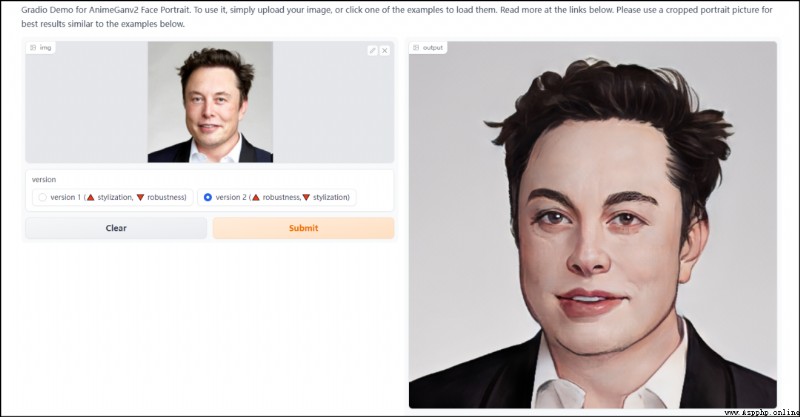Click the stylized output portrait image
This screenshot has width=800, height=417.
[593, 225]
